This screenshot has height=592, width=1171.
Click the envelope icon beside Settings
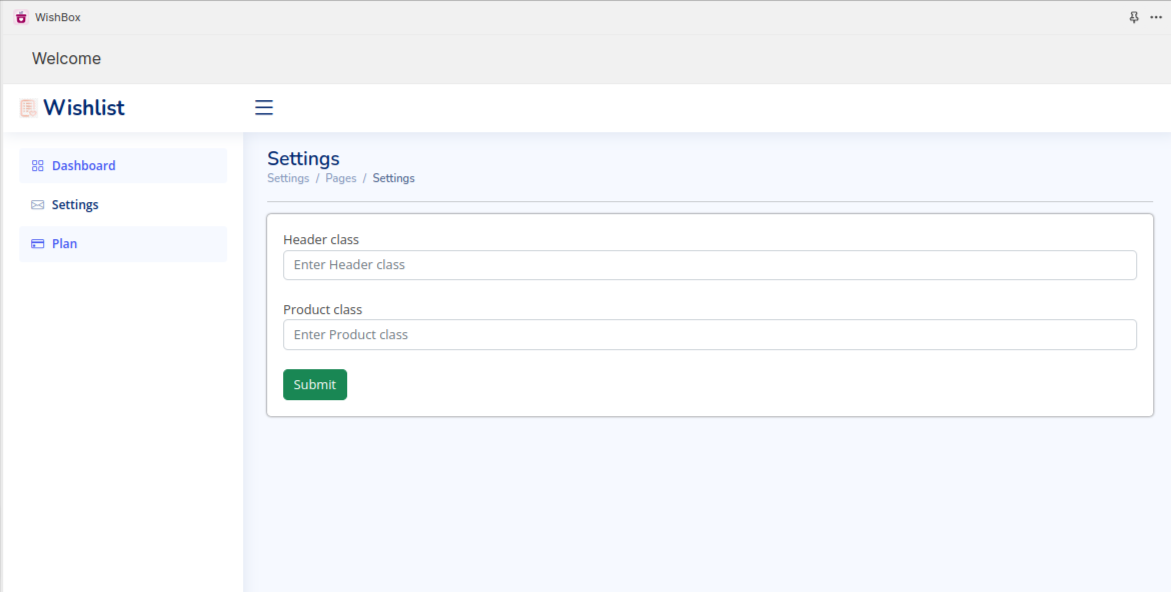[38, 205]
